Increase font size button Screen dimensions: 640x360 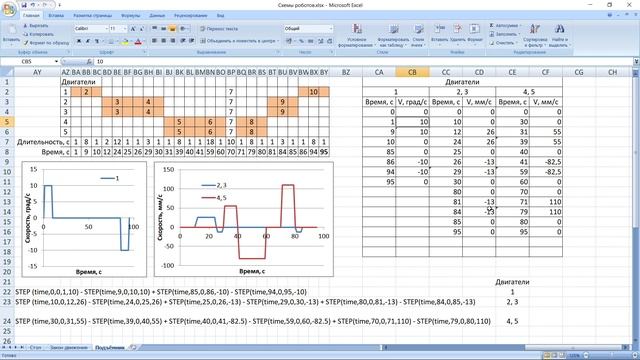[x=133, y=29]
